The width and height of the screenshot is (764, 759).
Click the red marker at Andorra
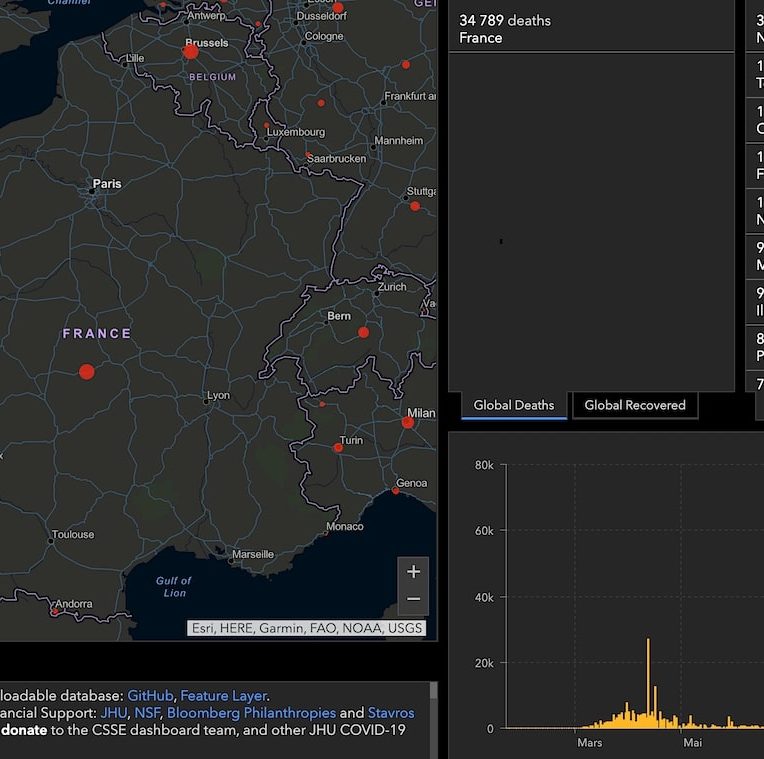point(55,611)
